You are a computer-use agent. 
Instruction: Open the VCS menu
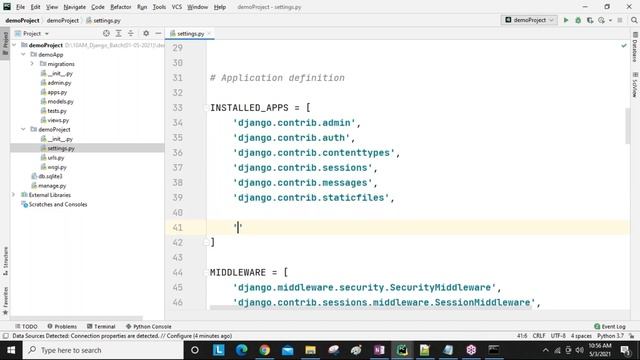pos(176,7)
